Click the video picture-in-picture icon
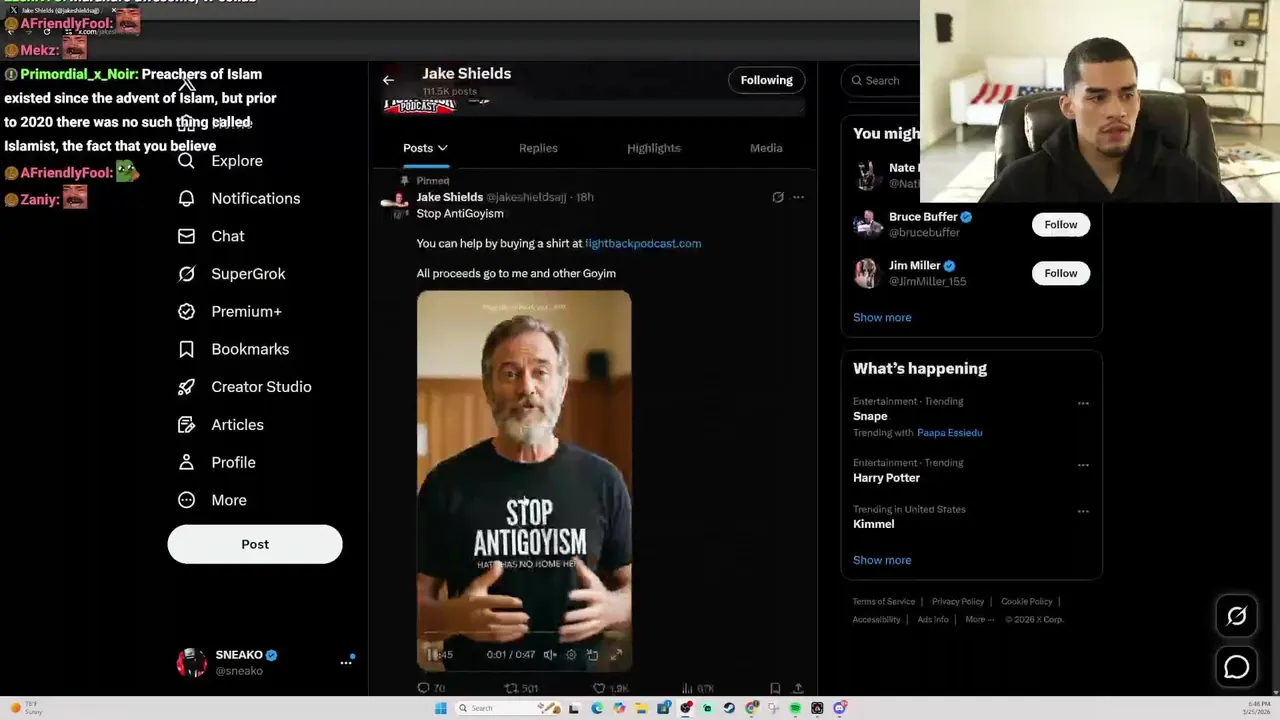 point(592,654)
